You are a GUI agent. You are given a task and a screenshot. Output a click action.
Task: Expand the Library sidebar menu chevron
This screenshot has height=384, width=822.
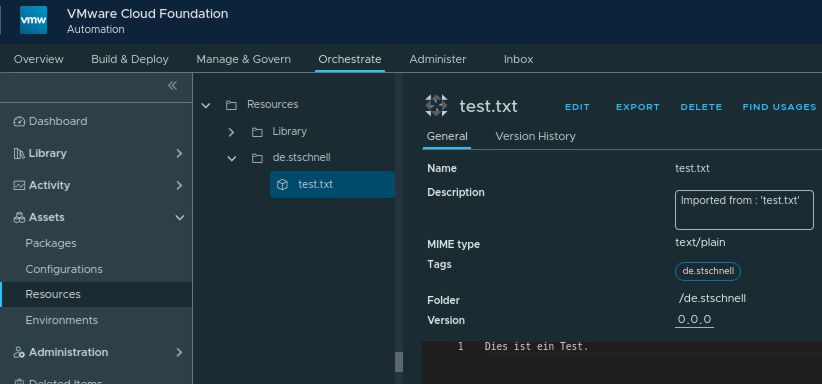(x=179, y=153)
